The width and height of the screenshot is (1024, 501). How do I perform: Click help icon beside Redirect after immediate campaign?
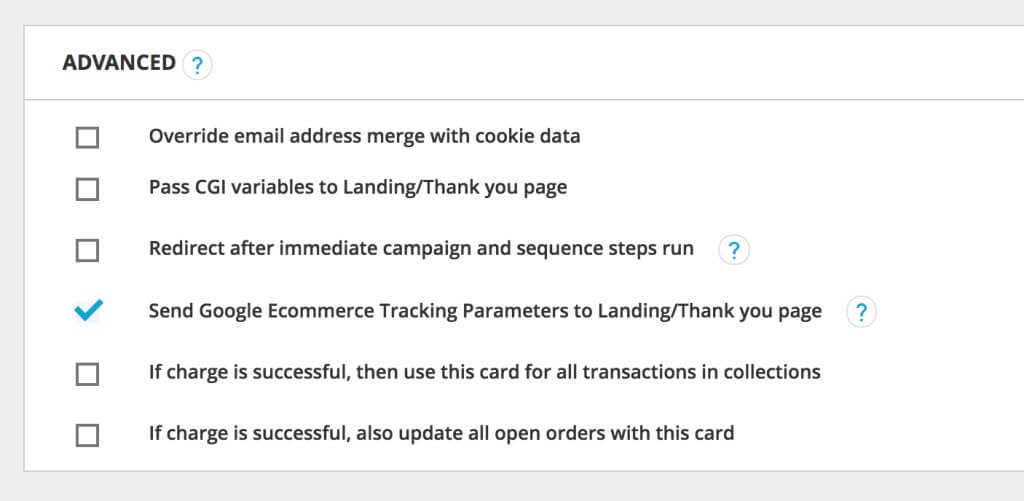pyautogui.click(x=733, y=249)
